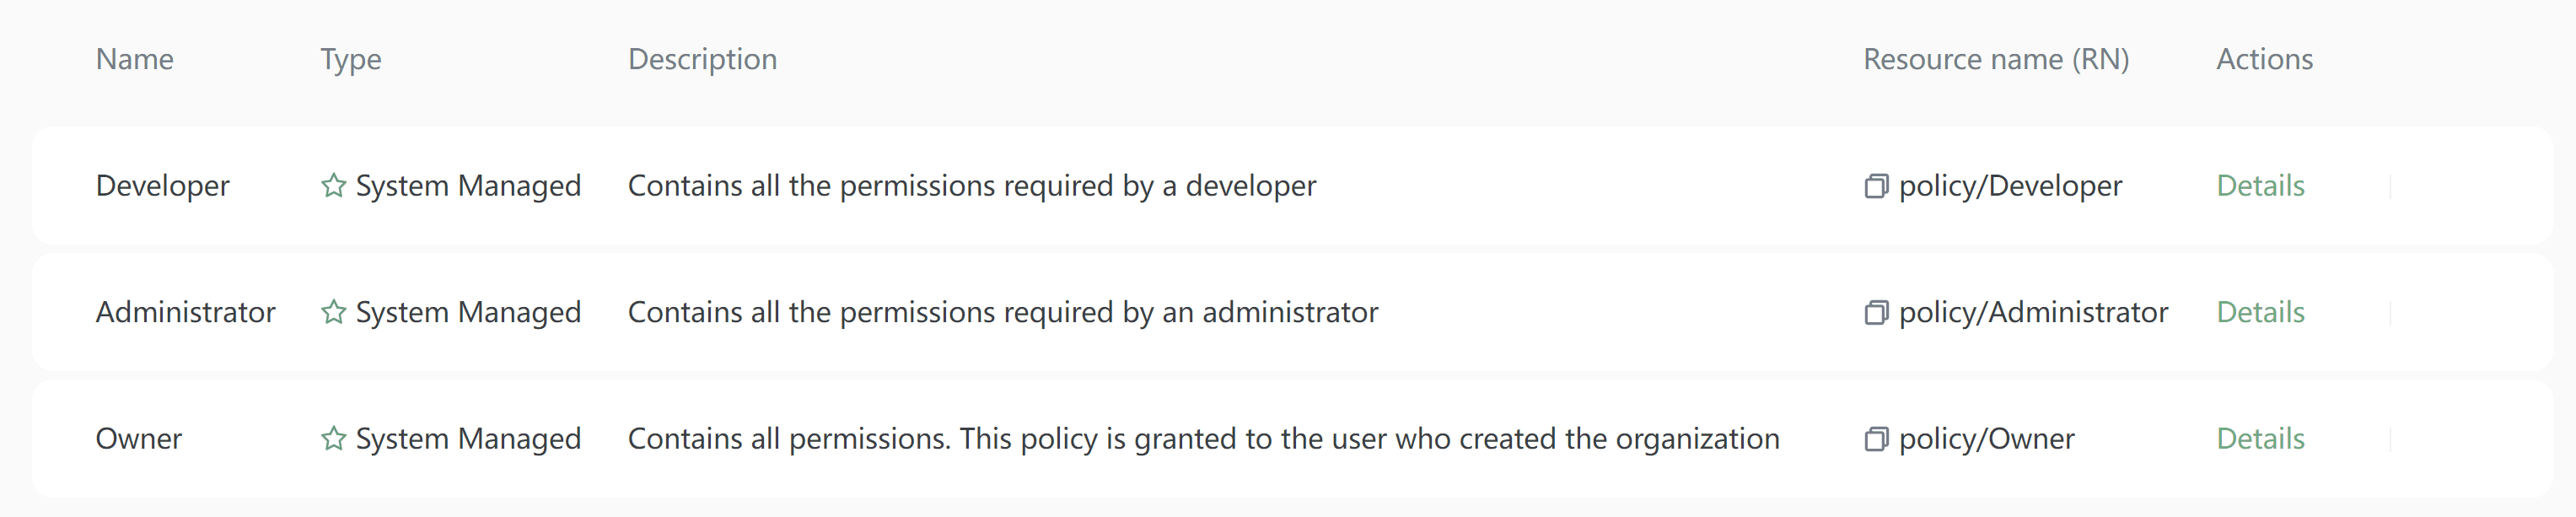2576x517 pixels.
Task: Click the Owner policy description text
Action: (1203, 439)
